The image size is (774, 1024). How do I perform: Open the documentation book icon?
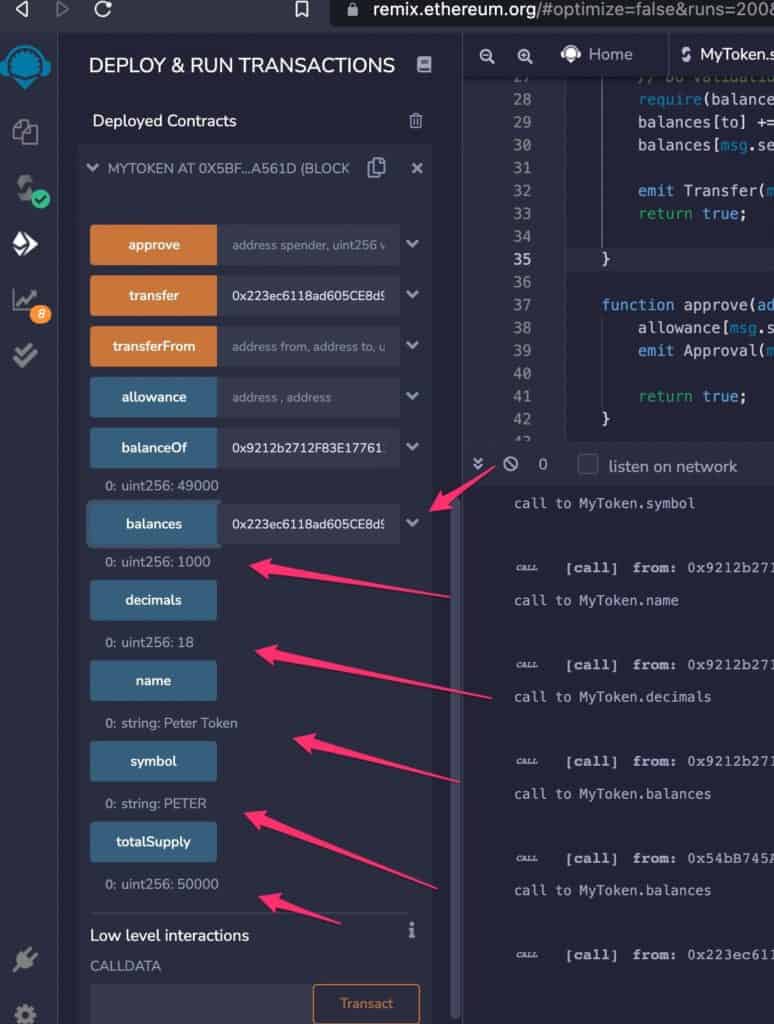tap(424, 65)
